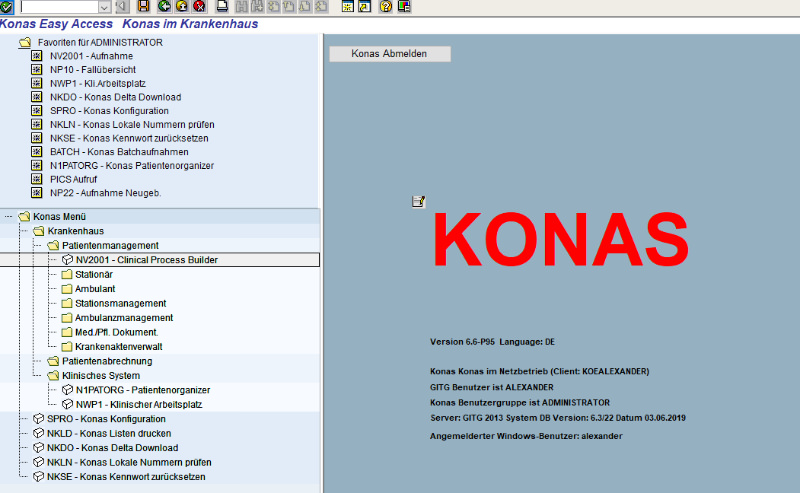Click the yellow Exit up-arrow icon
The height and width of the screenshot is (493, 800).
coord(182,6)
